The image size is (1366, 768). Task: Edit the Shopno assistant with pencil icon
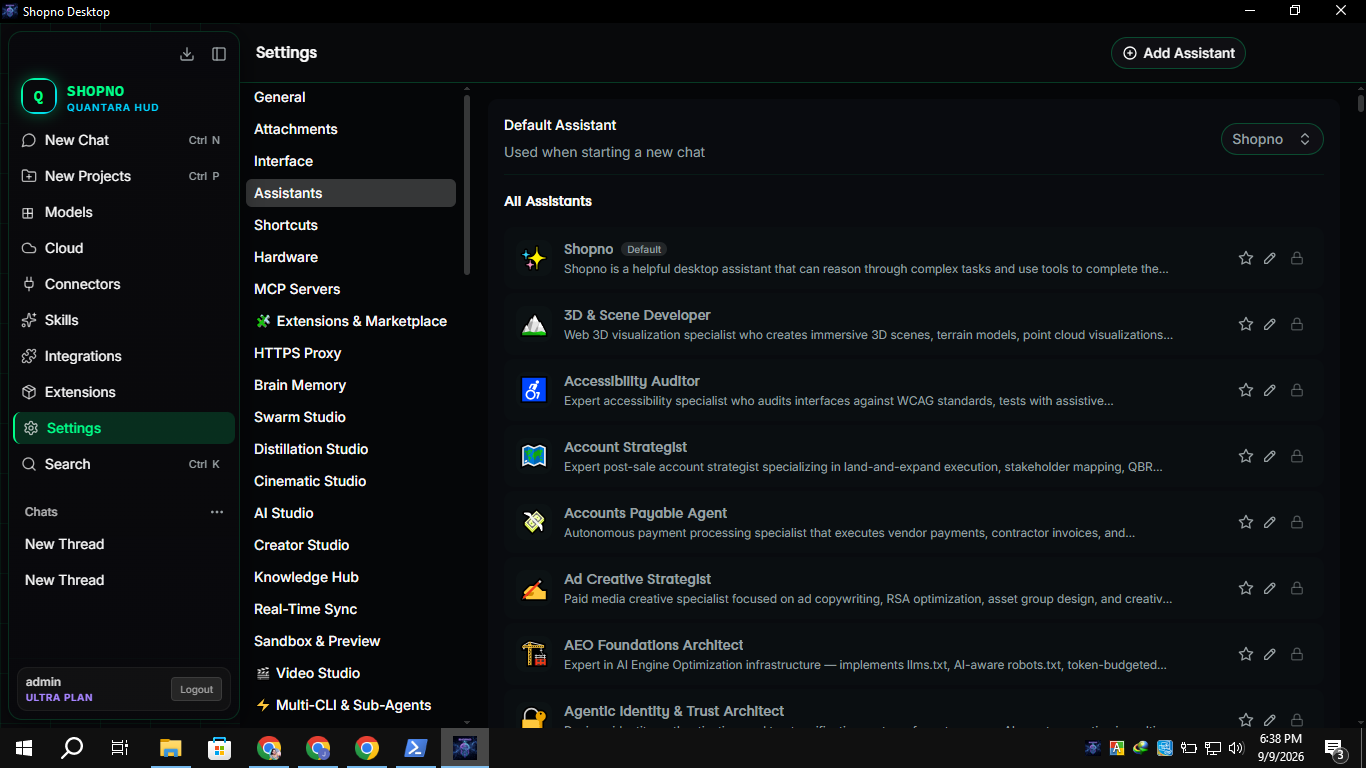click(1270, 258)
